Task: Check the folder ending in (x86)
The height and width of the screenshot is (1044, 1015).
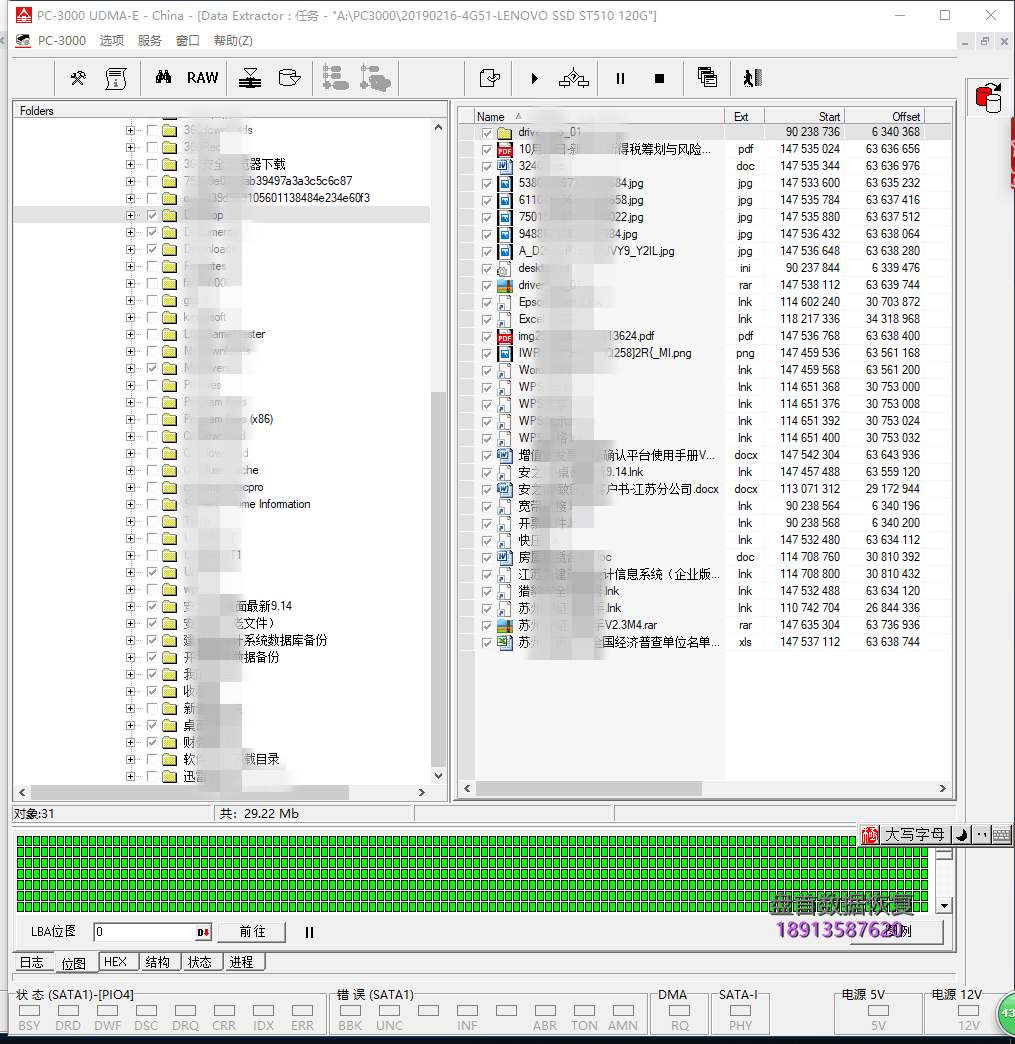Action: click(152, 419)
